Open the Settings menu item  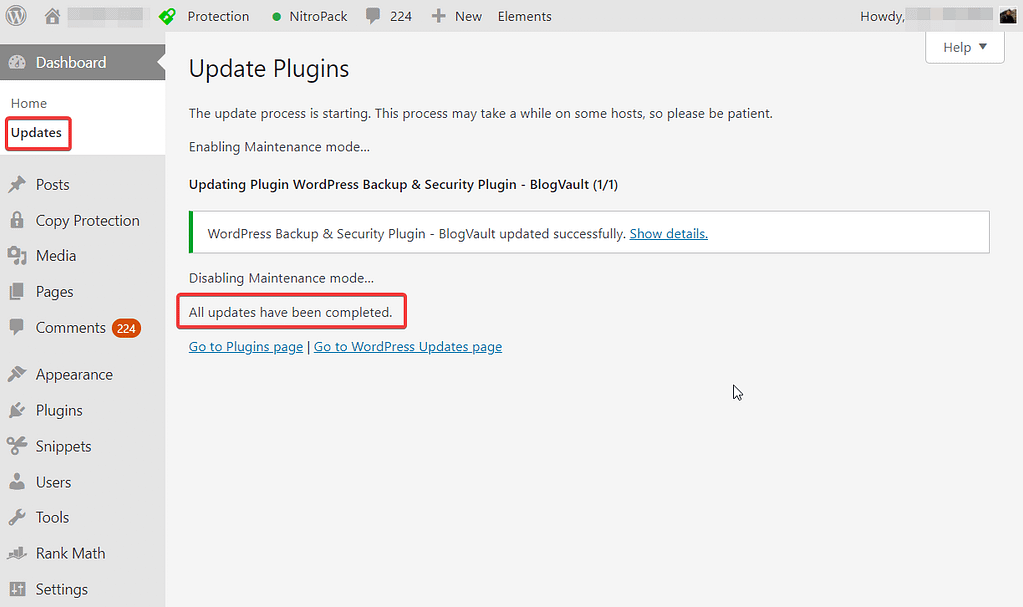(62, 589)
